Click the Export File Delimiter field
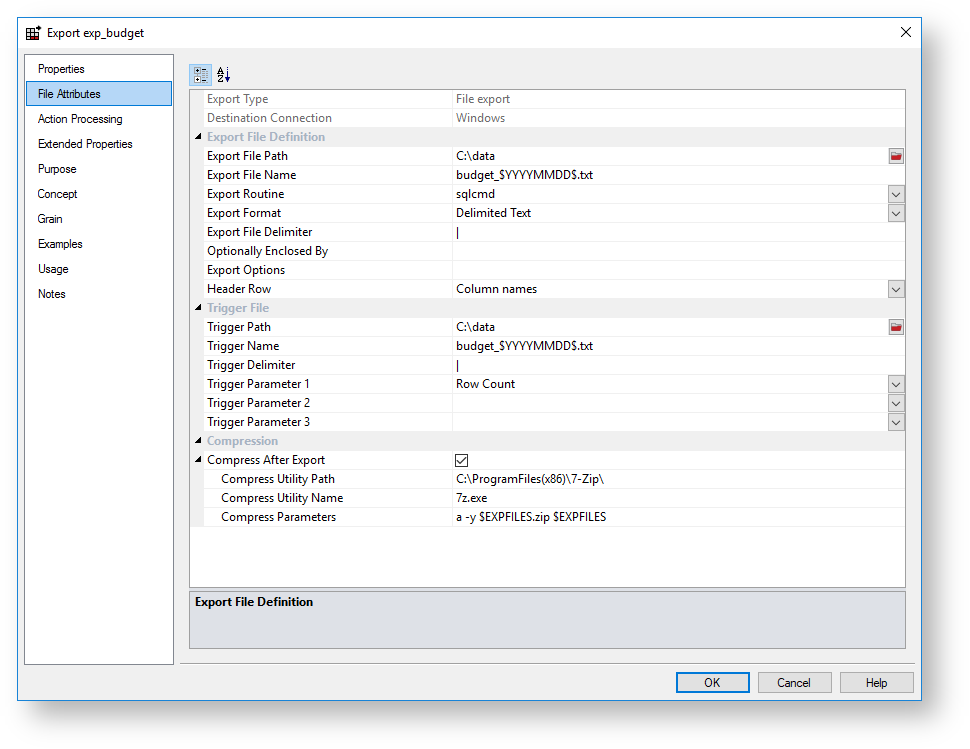Screen dimensions: 970x749 click(x=679, y=232)
